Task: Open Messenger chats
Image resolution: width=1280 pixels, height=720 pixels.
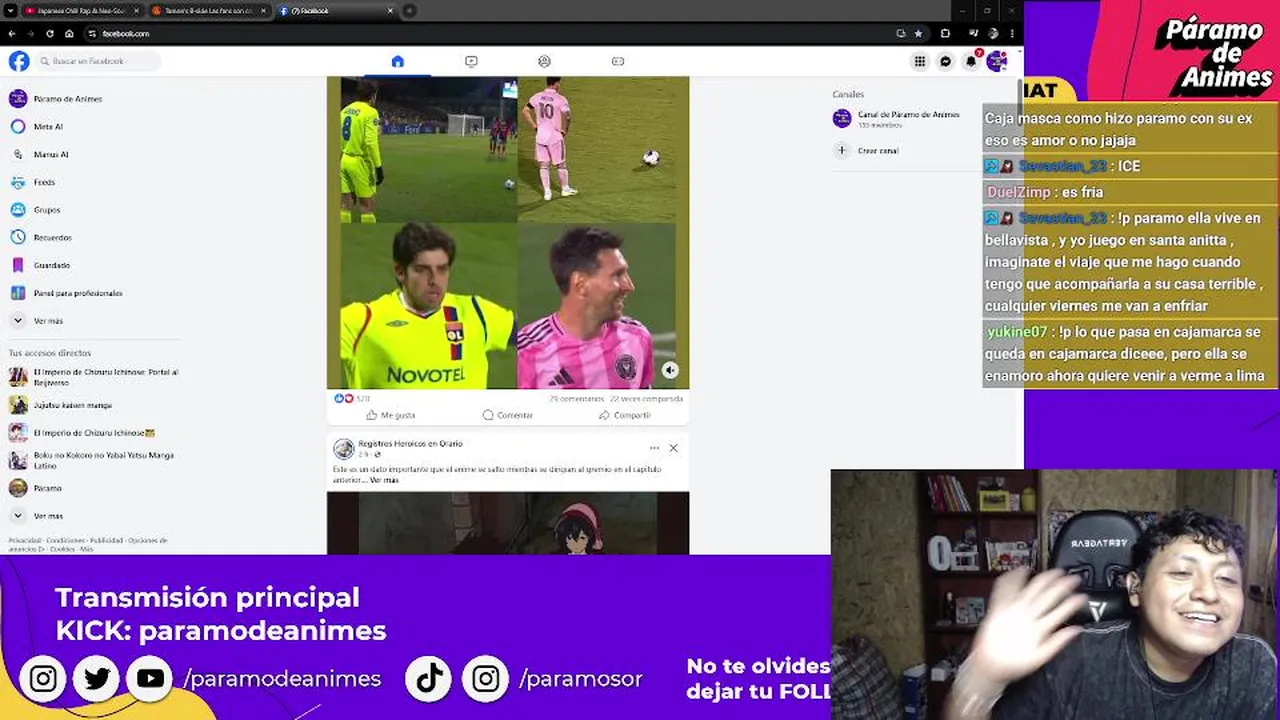Action: pyautogui.click(x=945, y=61)
